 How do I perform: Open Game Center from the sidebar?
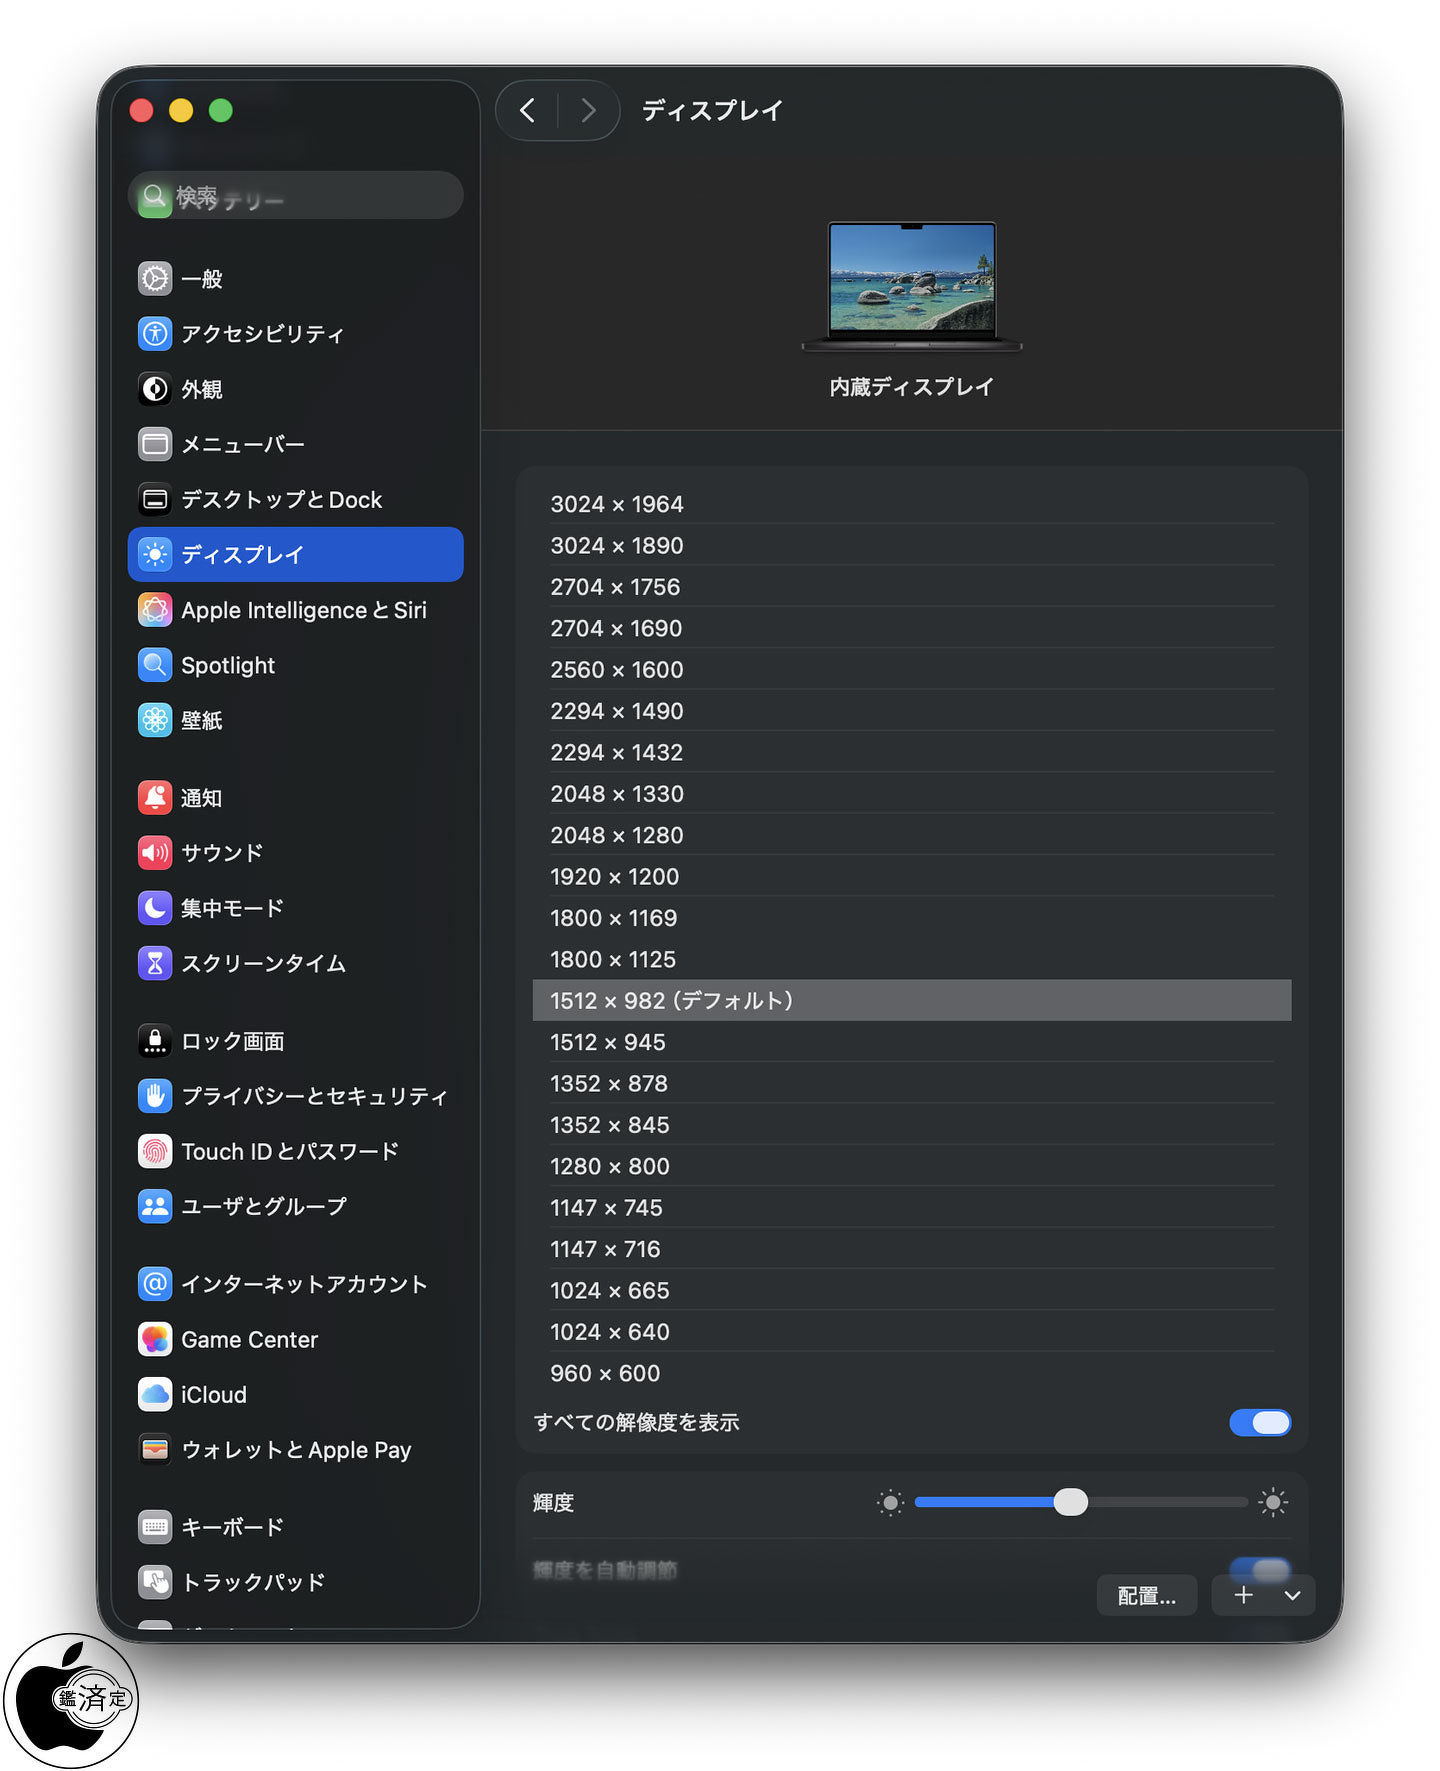(x=249, y=1339)
